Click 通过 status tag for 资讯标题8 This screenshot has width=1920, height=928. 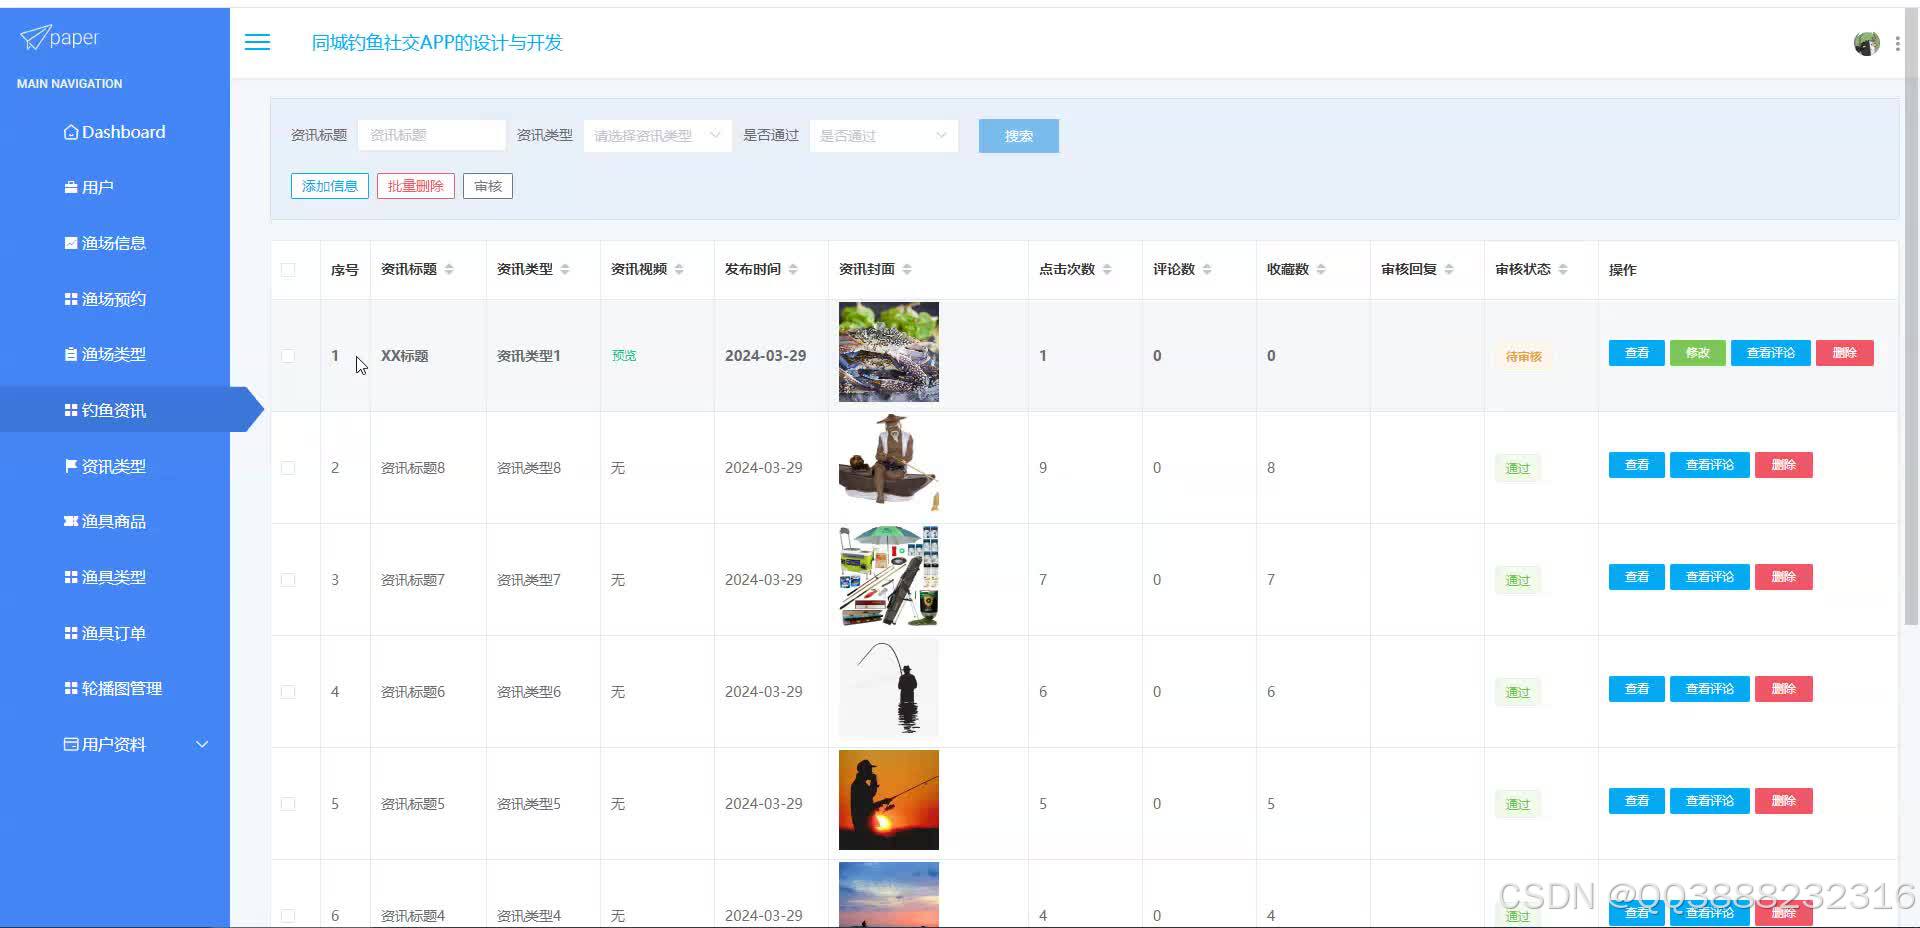pos(1518,468)
